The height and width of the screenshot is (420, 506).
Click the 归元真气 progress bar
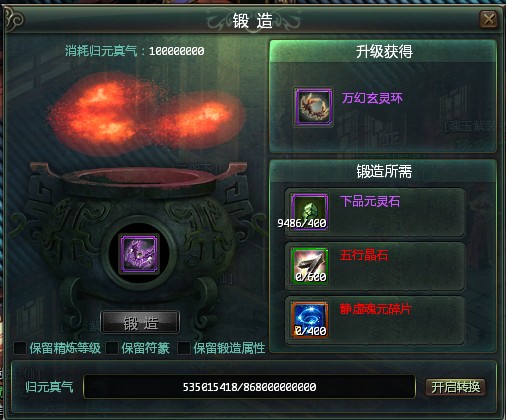pos(249,387)
